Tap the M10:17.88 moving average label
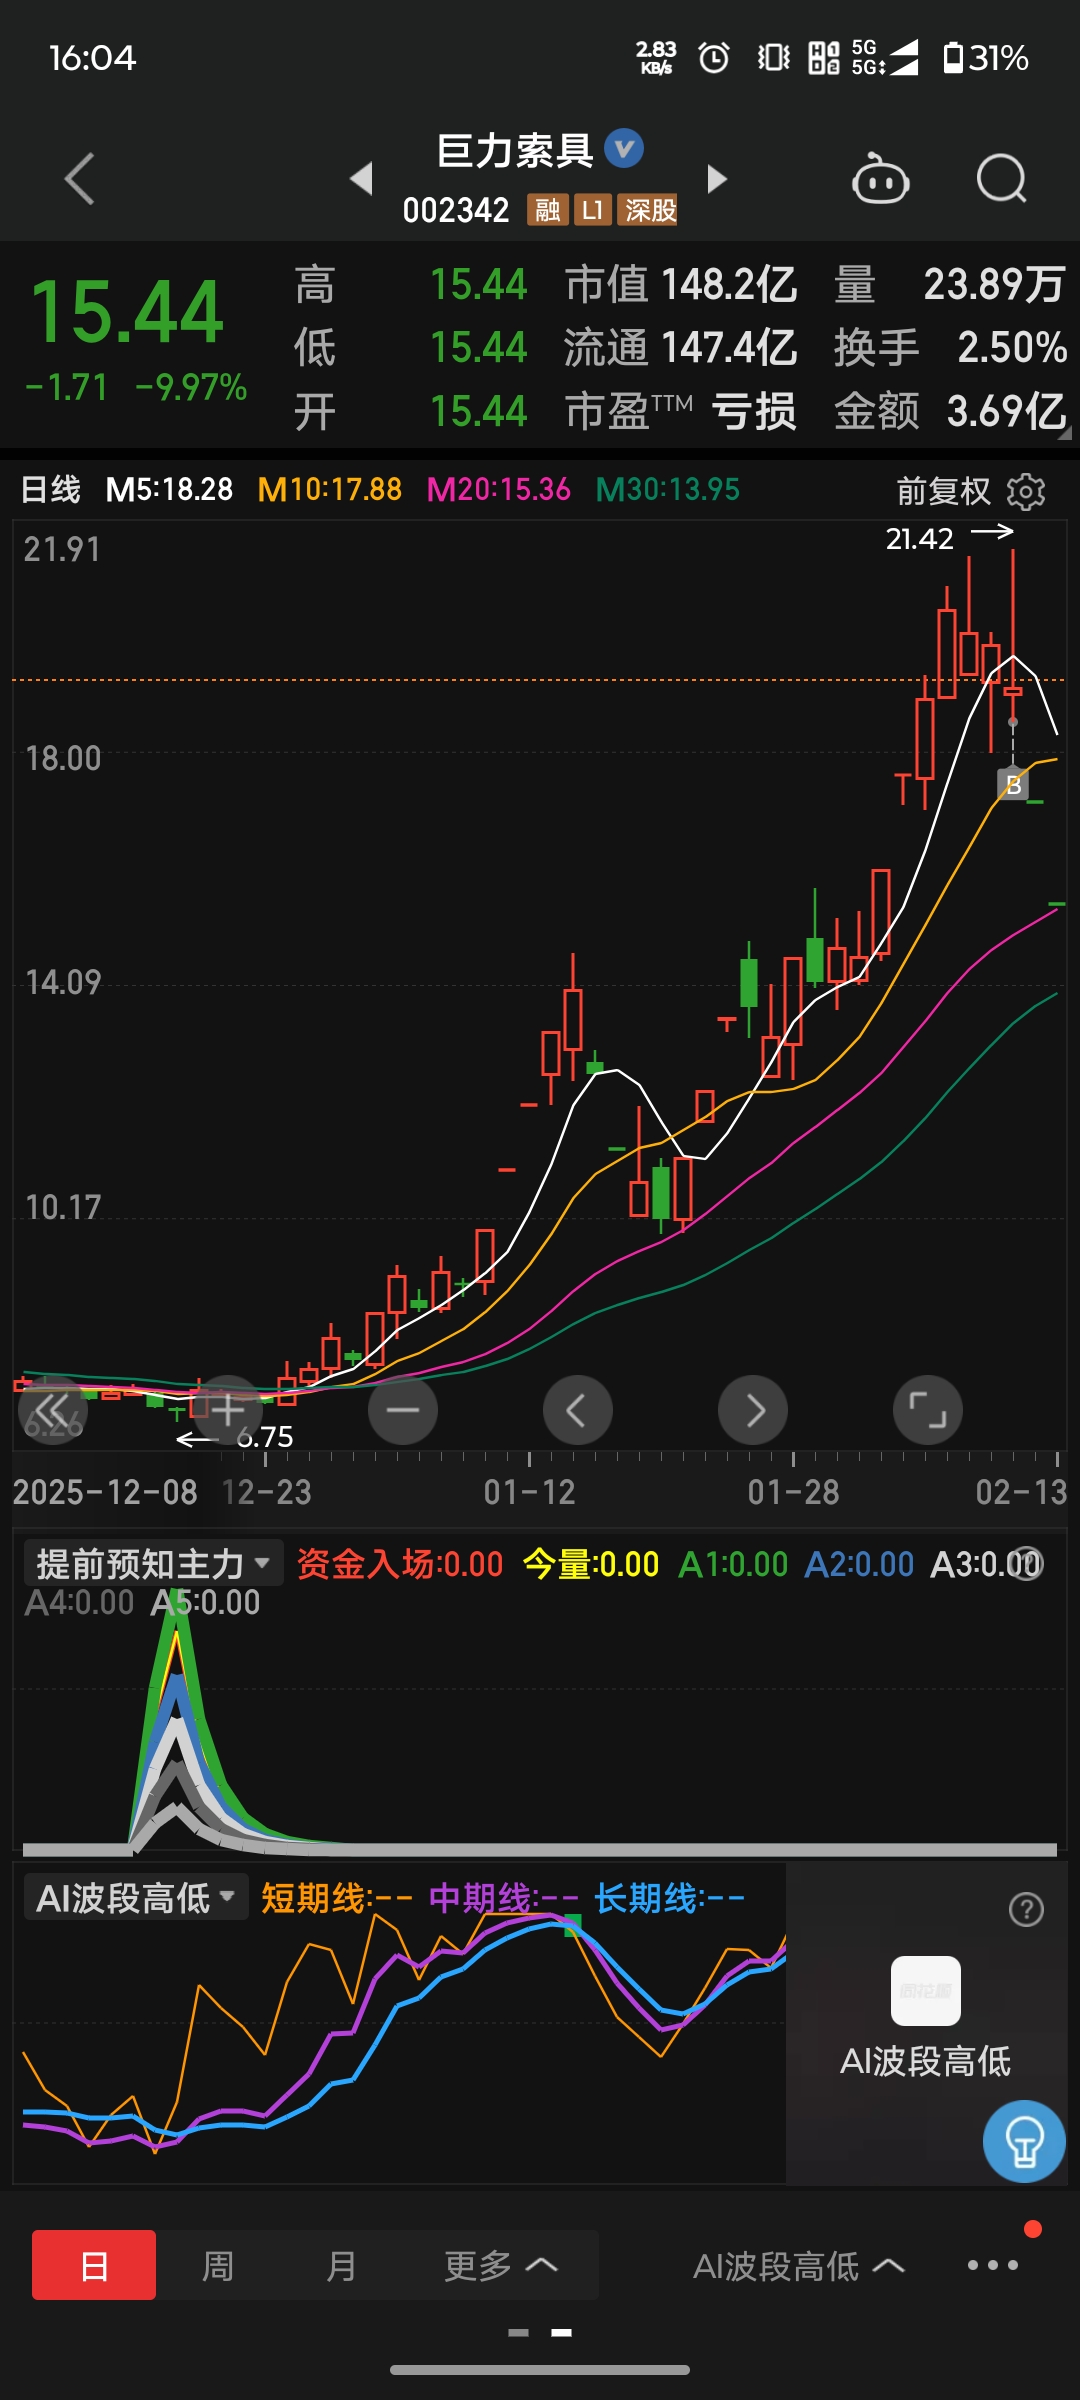 329,490
